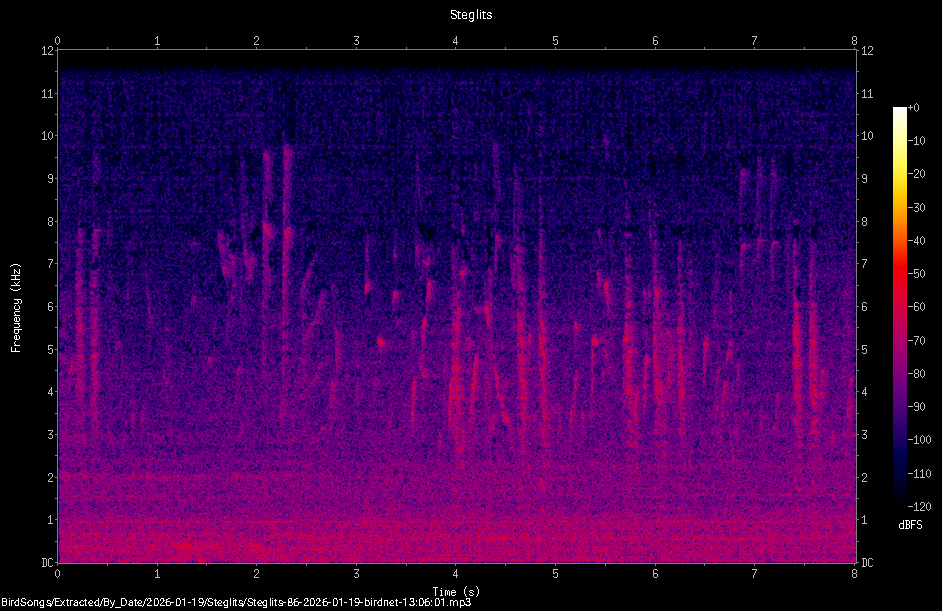Screen dimensions: 942x611
Task: Click the -50 label on the dBFS scale
Action: (916, 273)
